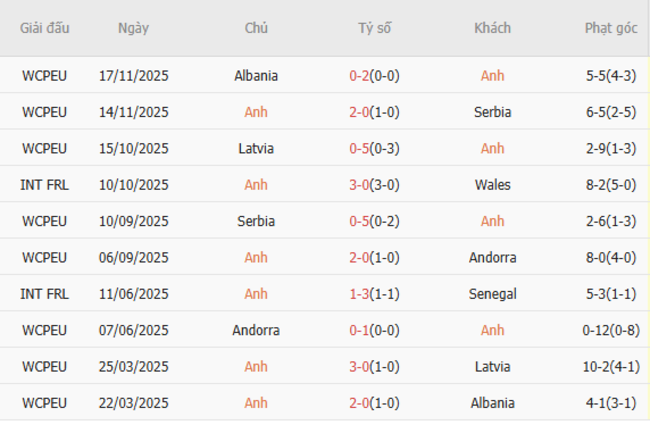Viewport: 650px width, 425px height.
Task: Select the 10-2(4-1) corner kicks value
Action: tap(610, 366)
